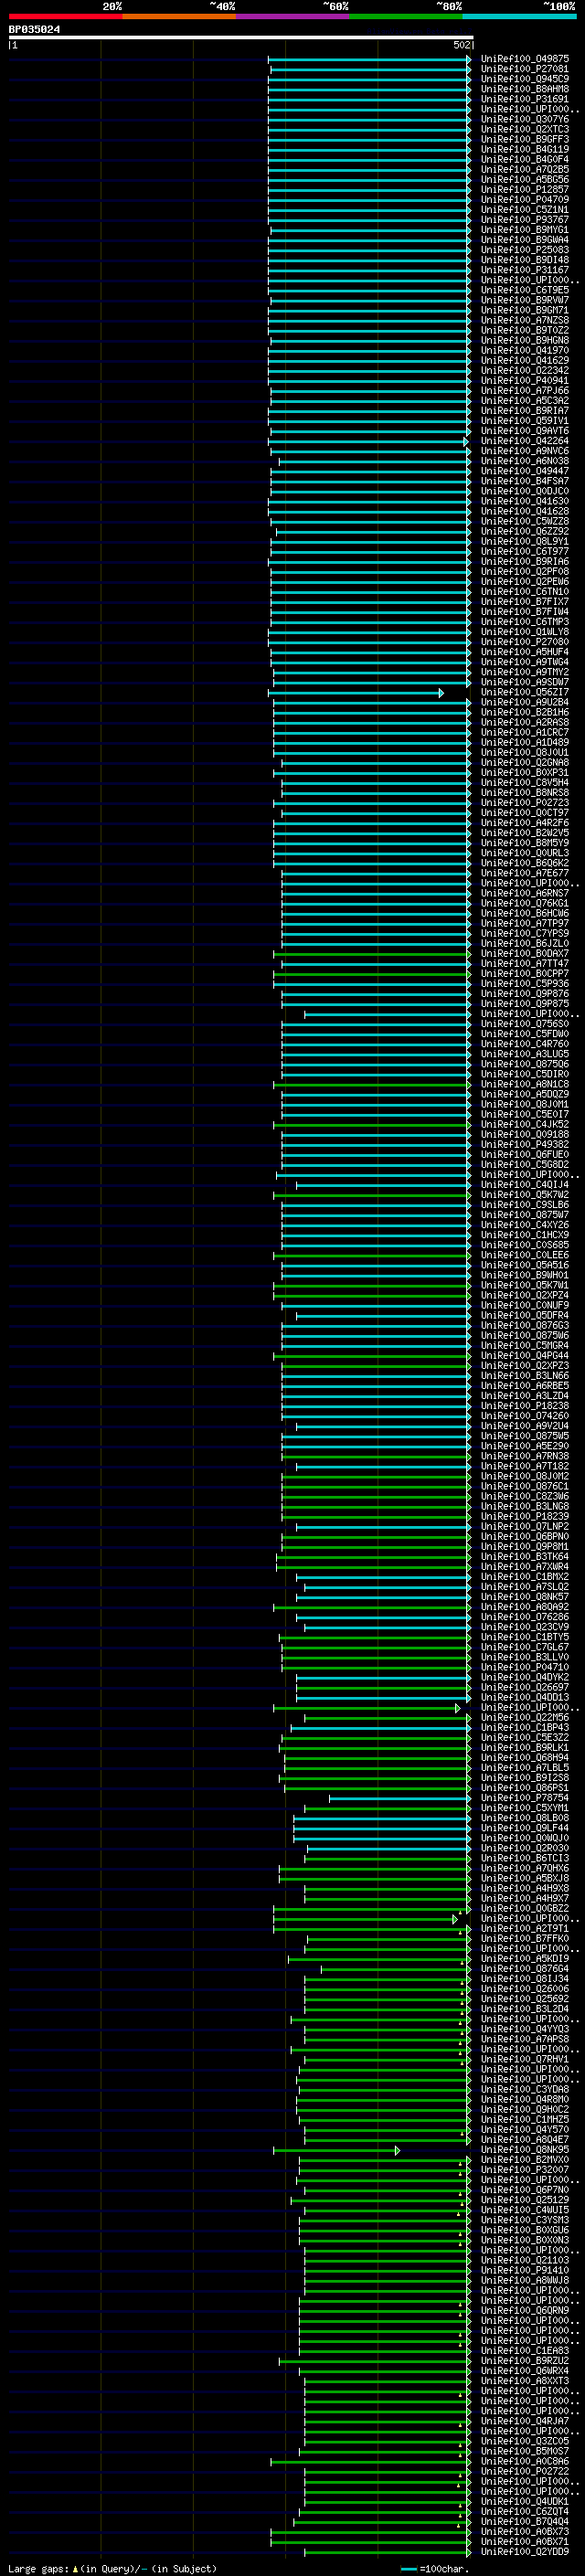Open hit UniRef100_B8AHM8
585x2576 pixels.
tap(525, 89)
